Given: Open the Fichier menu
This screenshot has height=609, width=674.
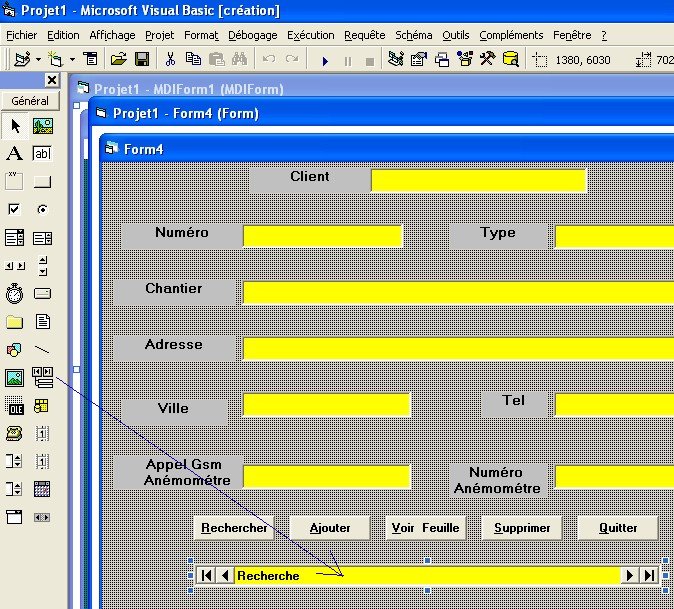Looking at the screenshot, I should click(x=21, y=35).
